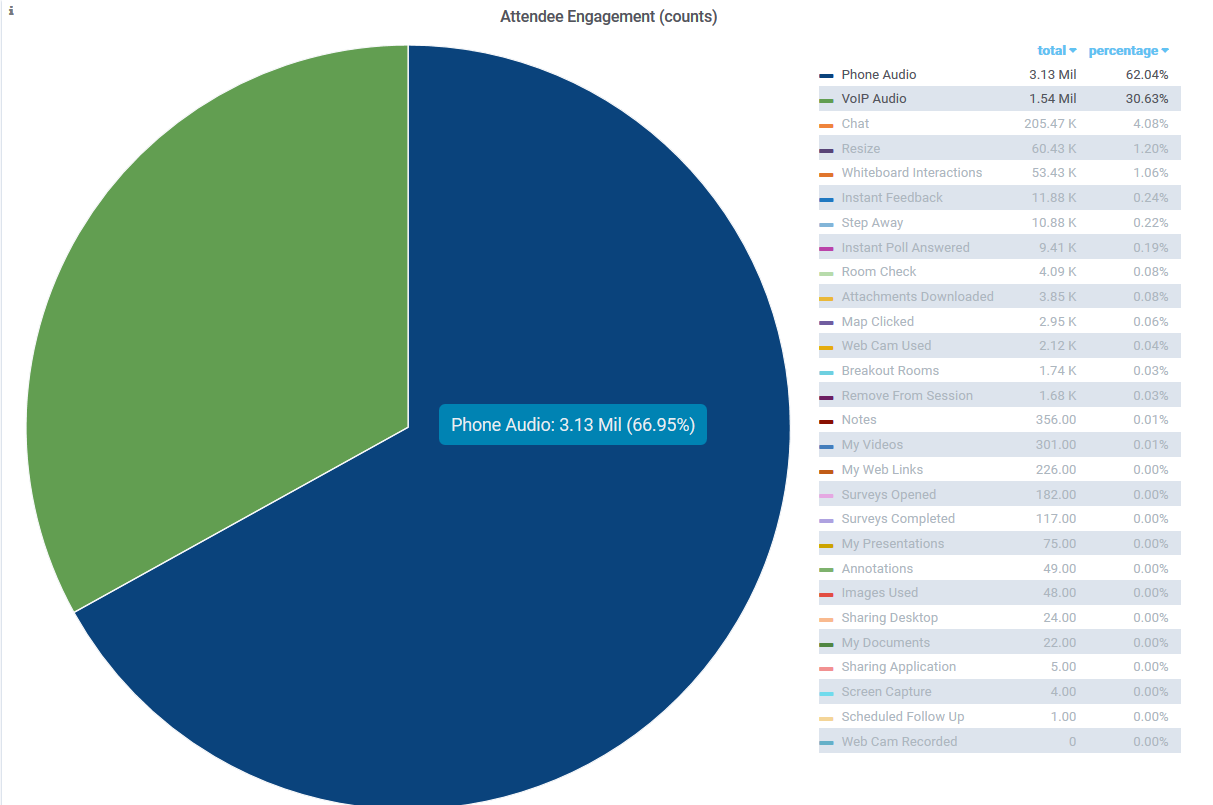Click the Attendee Engagement (counts) panel title
The width and height of the screenshot is (1213, 805).
coord(608,17)
